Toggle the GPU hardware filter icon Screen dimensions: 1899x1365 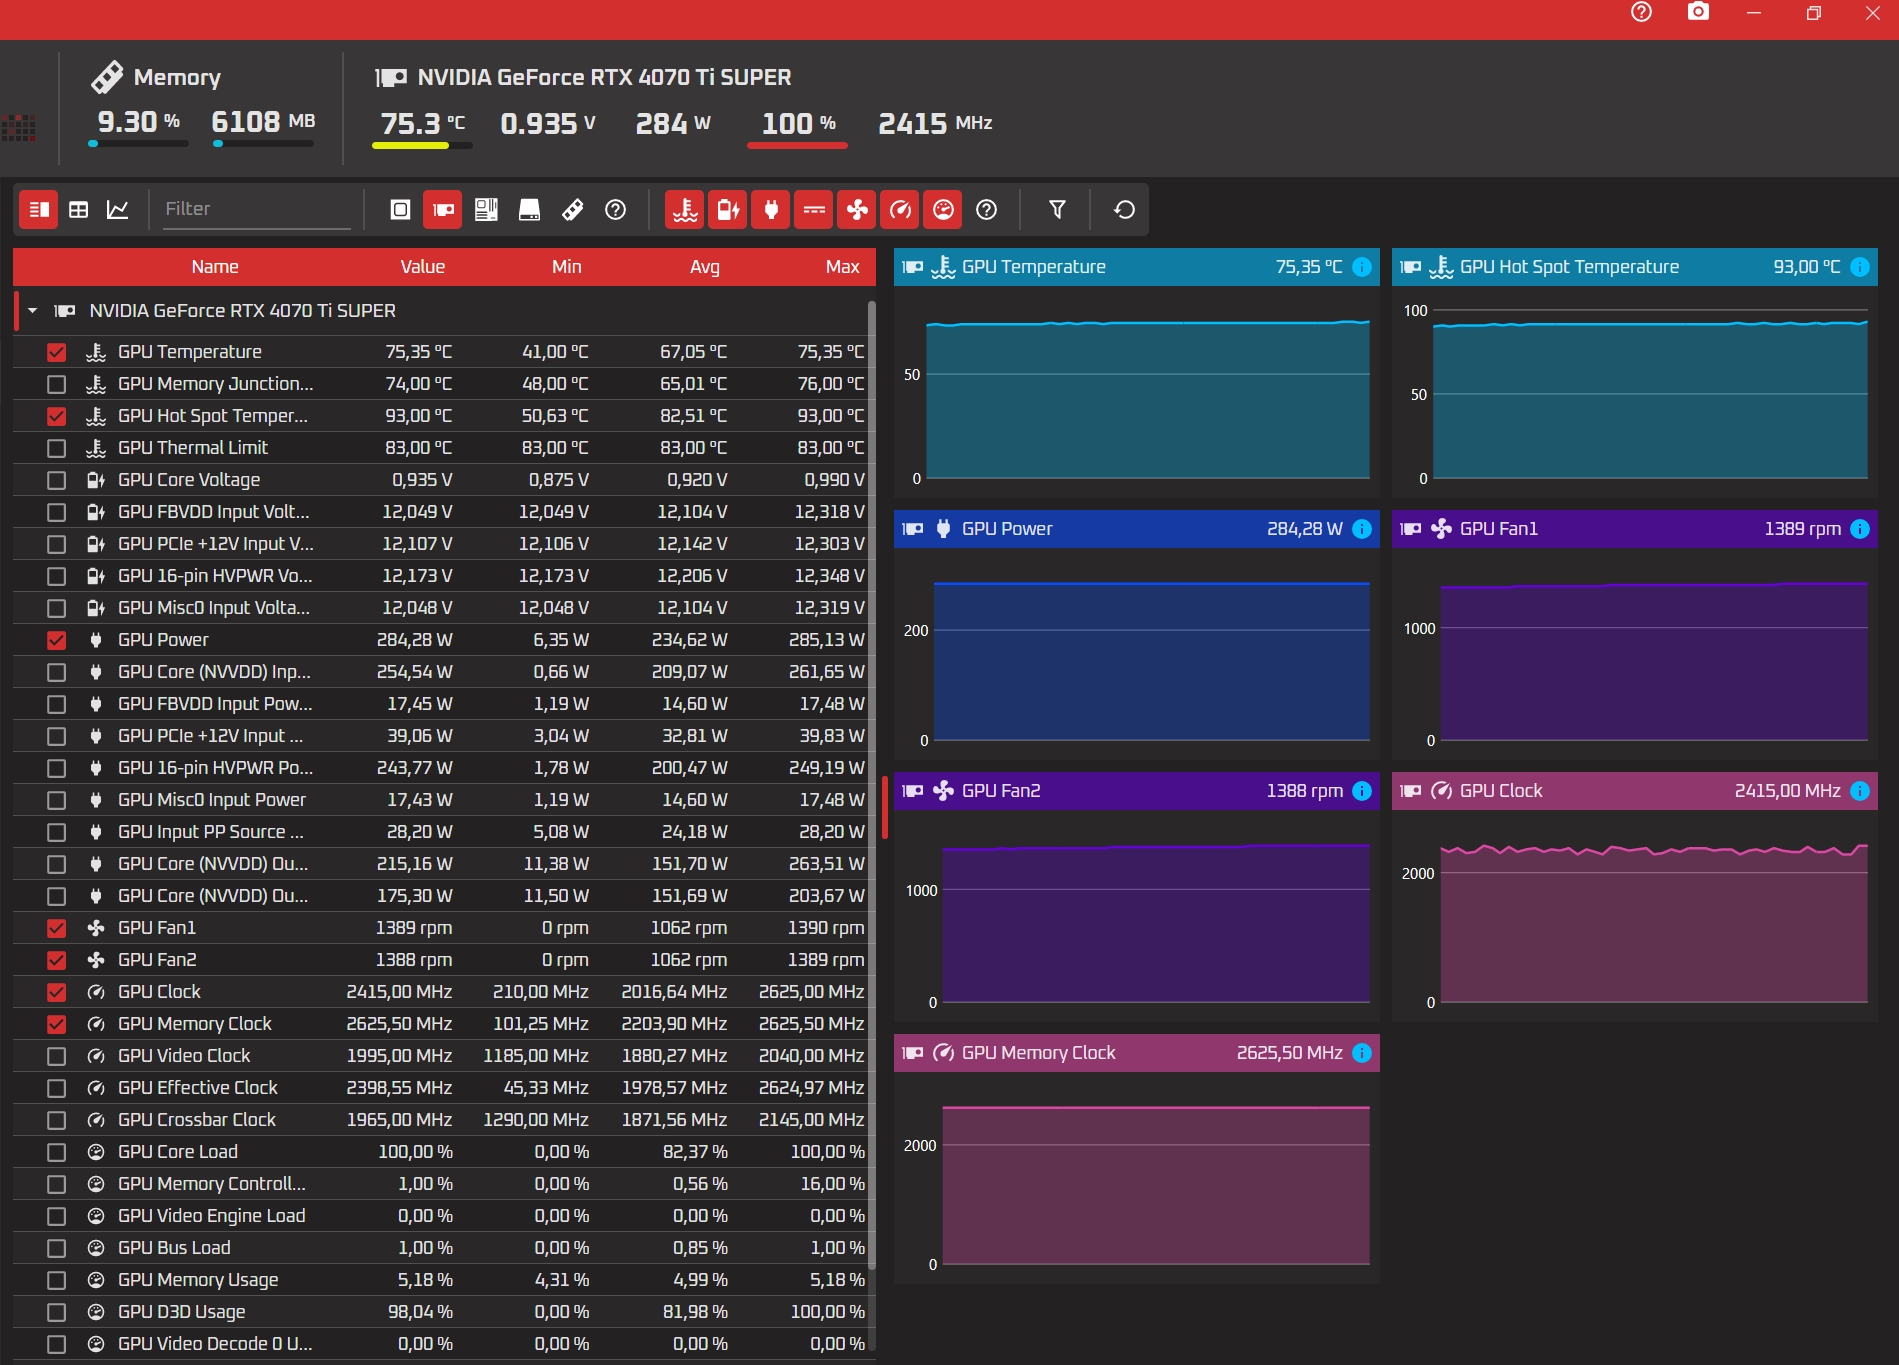[443, 209]
